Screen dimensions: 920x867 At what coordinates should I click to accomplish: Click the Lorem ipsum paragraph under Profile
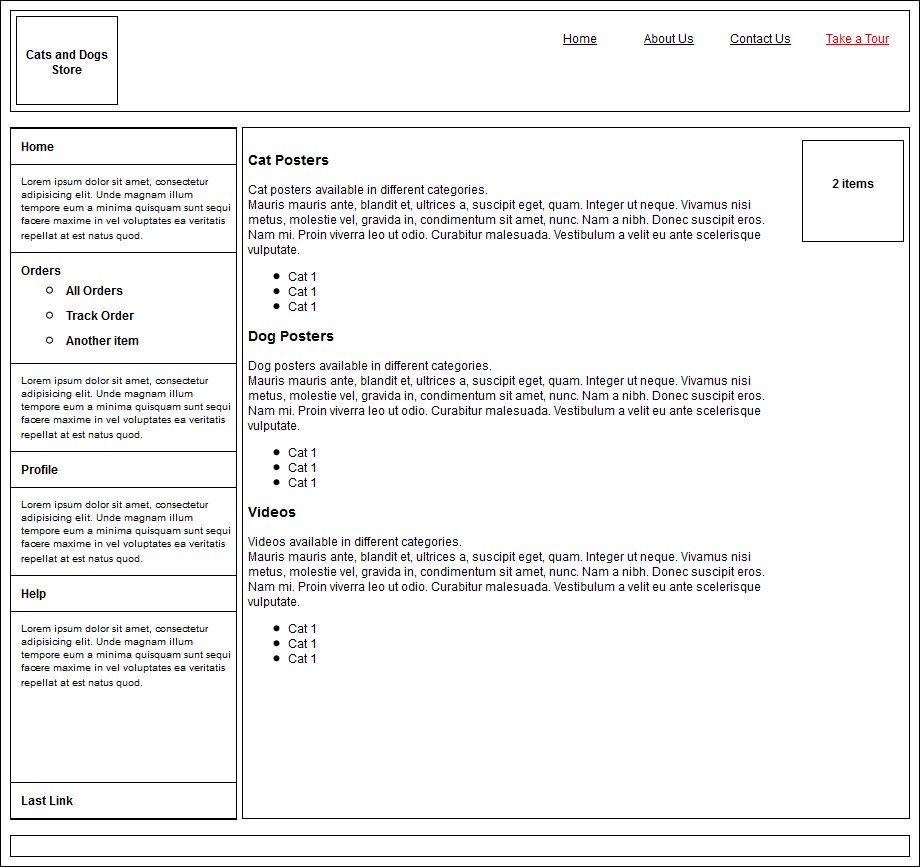tap(126, 531)
